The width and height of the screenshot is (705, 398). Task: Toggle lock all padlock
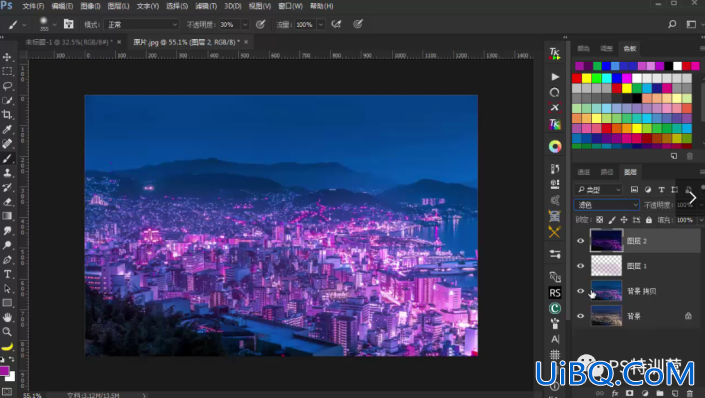[648, 220]
